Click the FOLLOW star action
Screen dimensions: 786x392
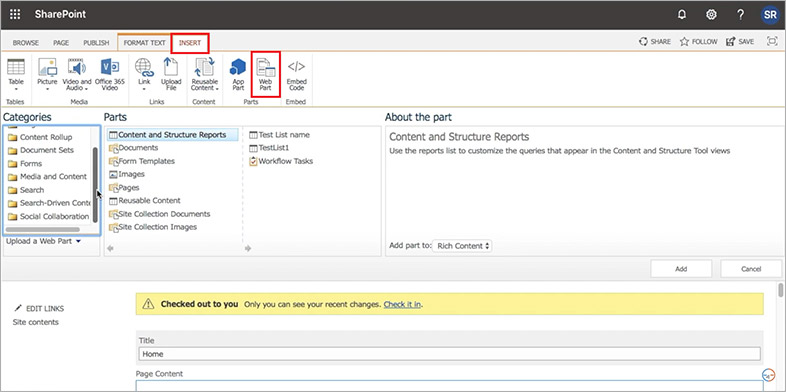pyautogui.click(x=698, y=42)
